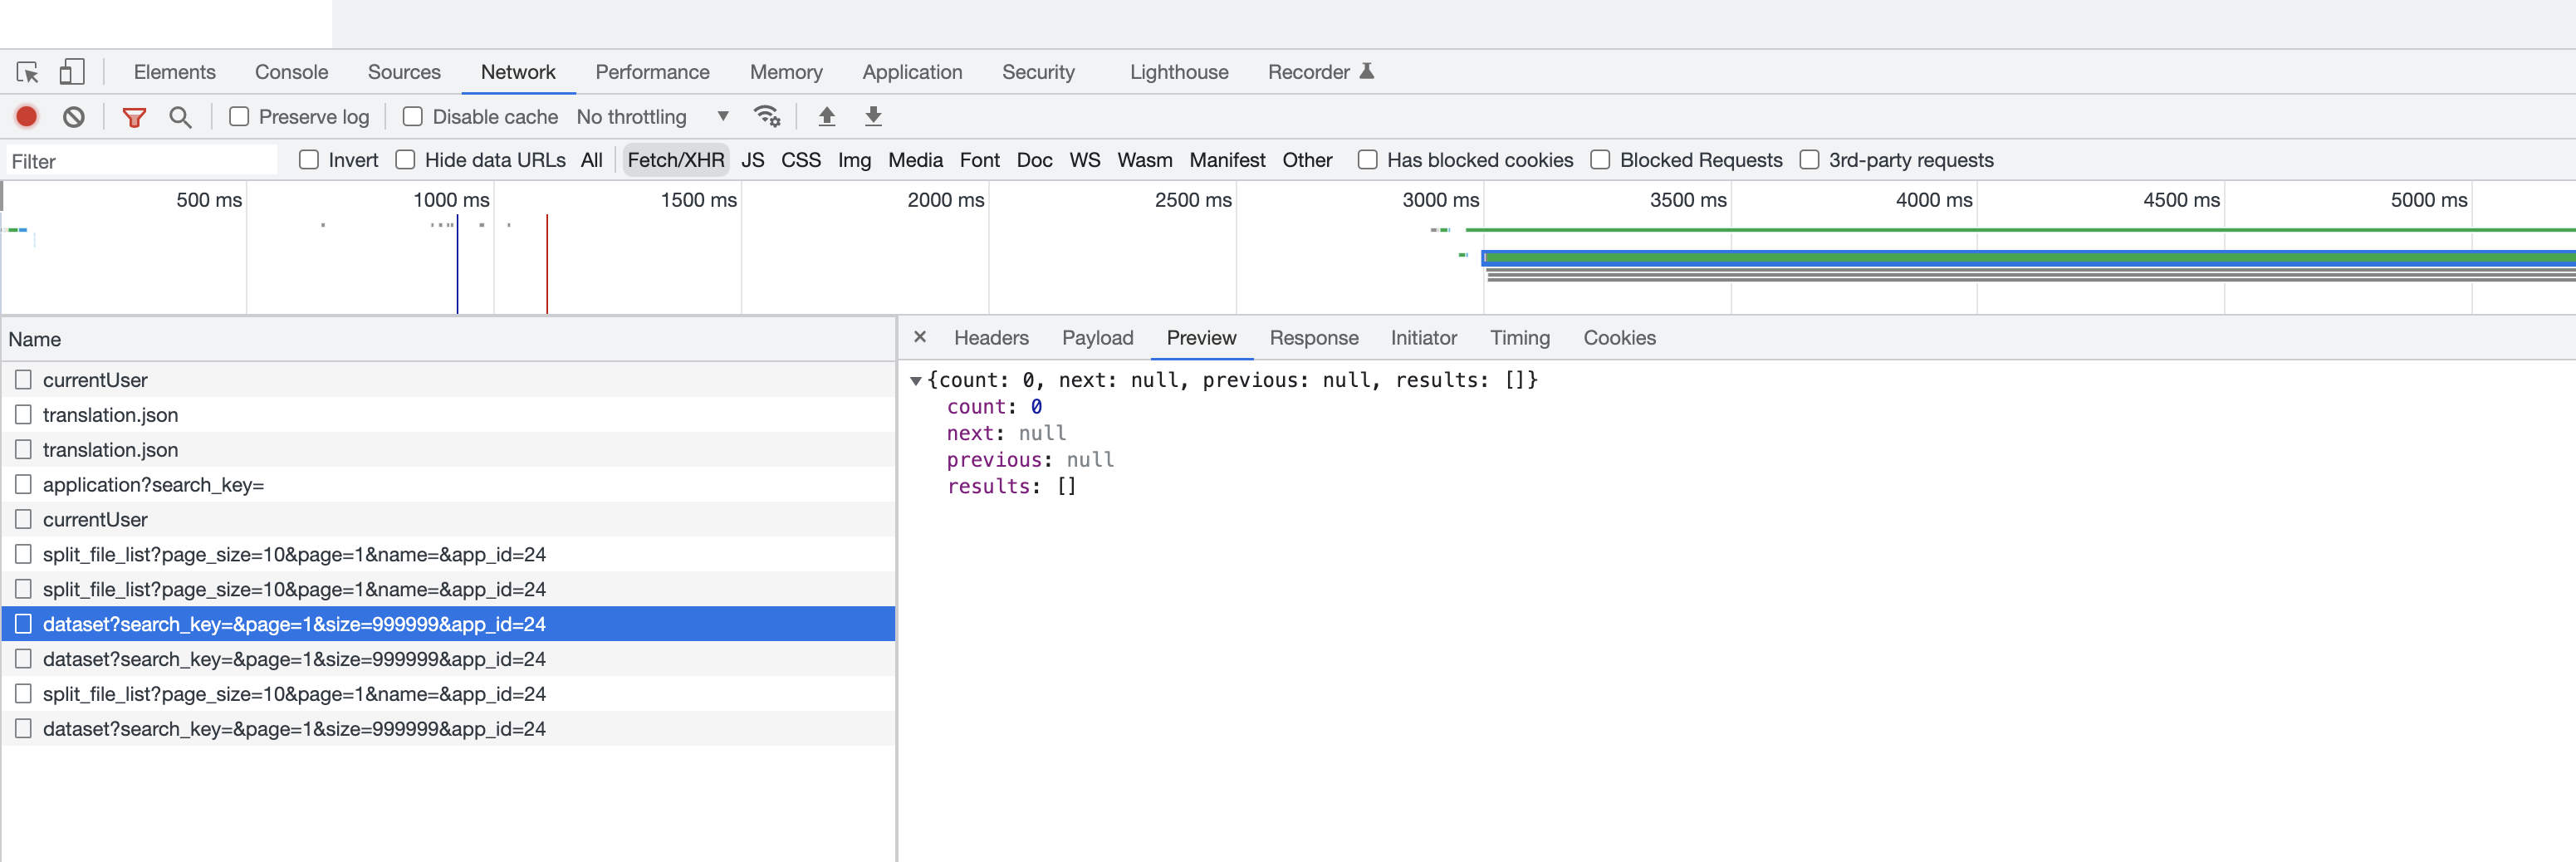
Task: Show the request Payload tab
Action: click(1097, 338)
